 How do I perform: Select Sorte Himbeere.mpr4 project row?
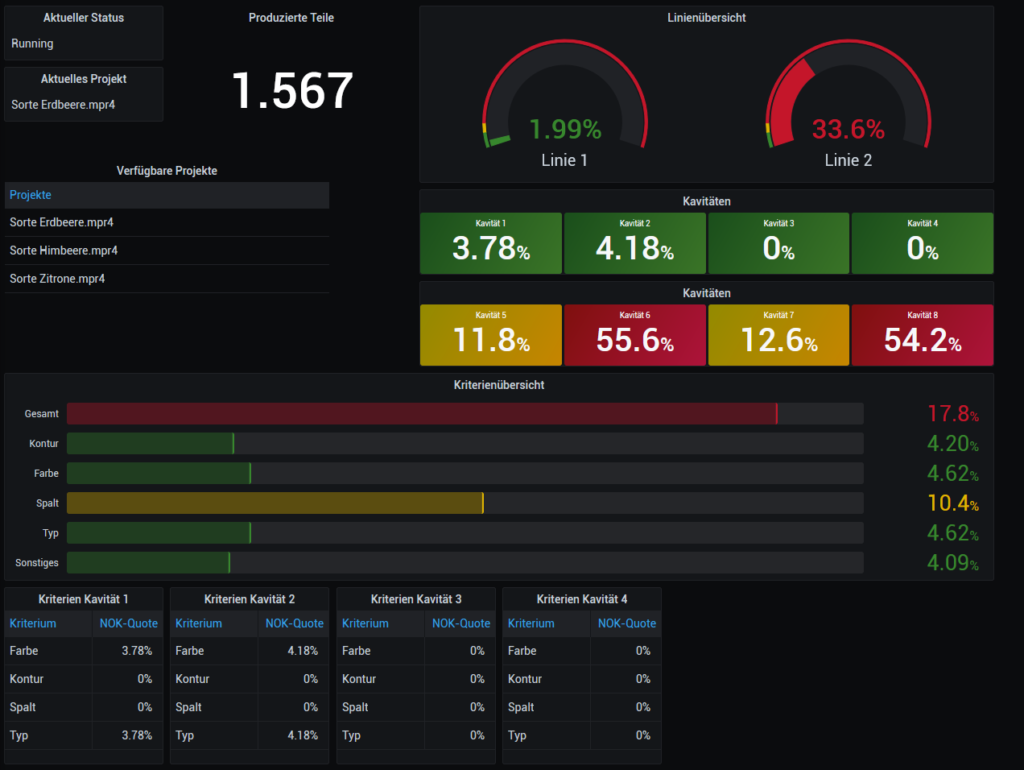coord(167,251)
